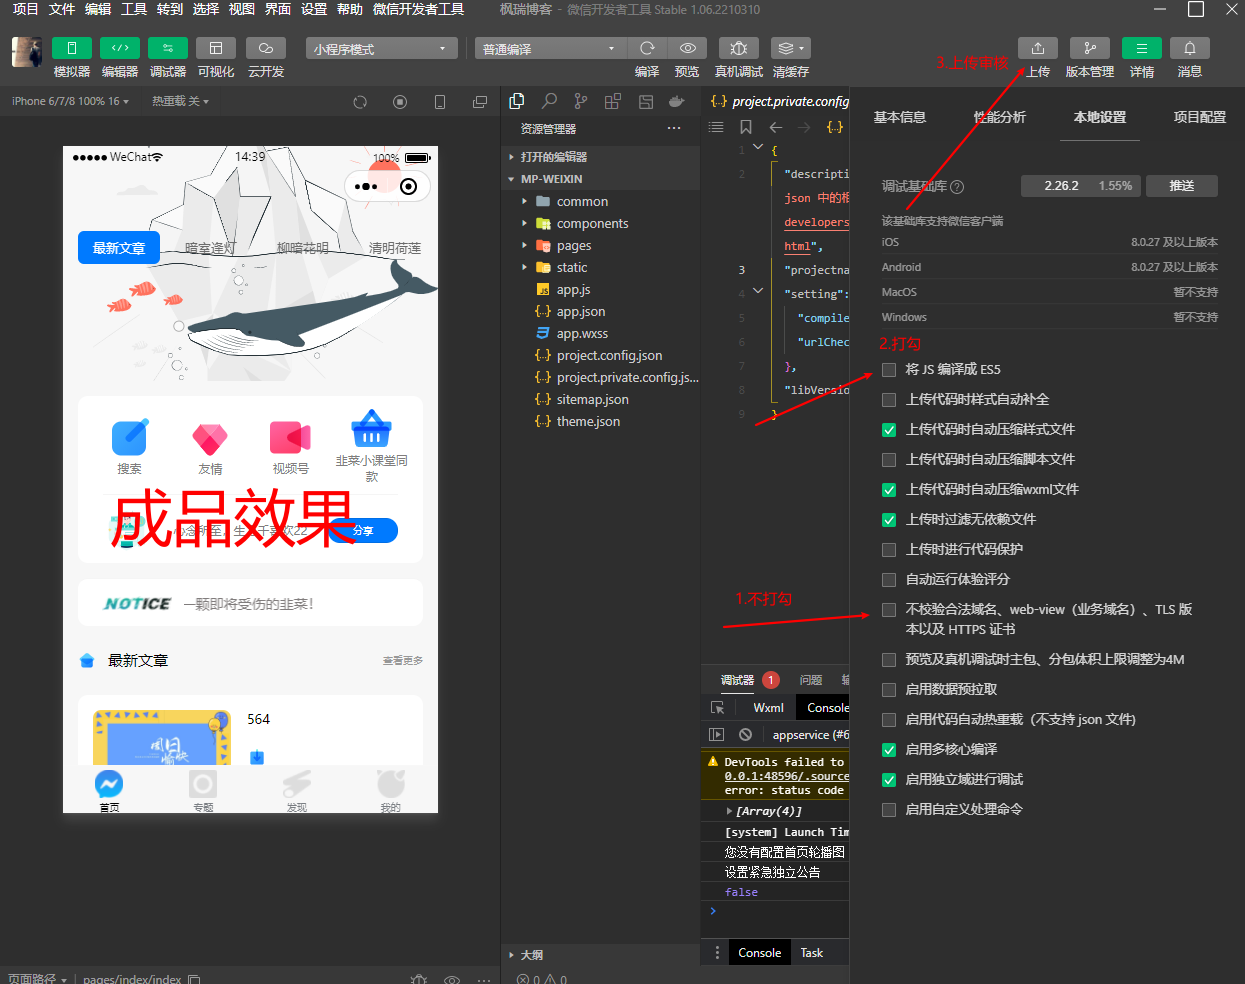This screenshot has height=984, width=1245.
Task: Navigate back with editor left arrow
Action: coord(775,127)
